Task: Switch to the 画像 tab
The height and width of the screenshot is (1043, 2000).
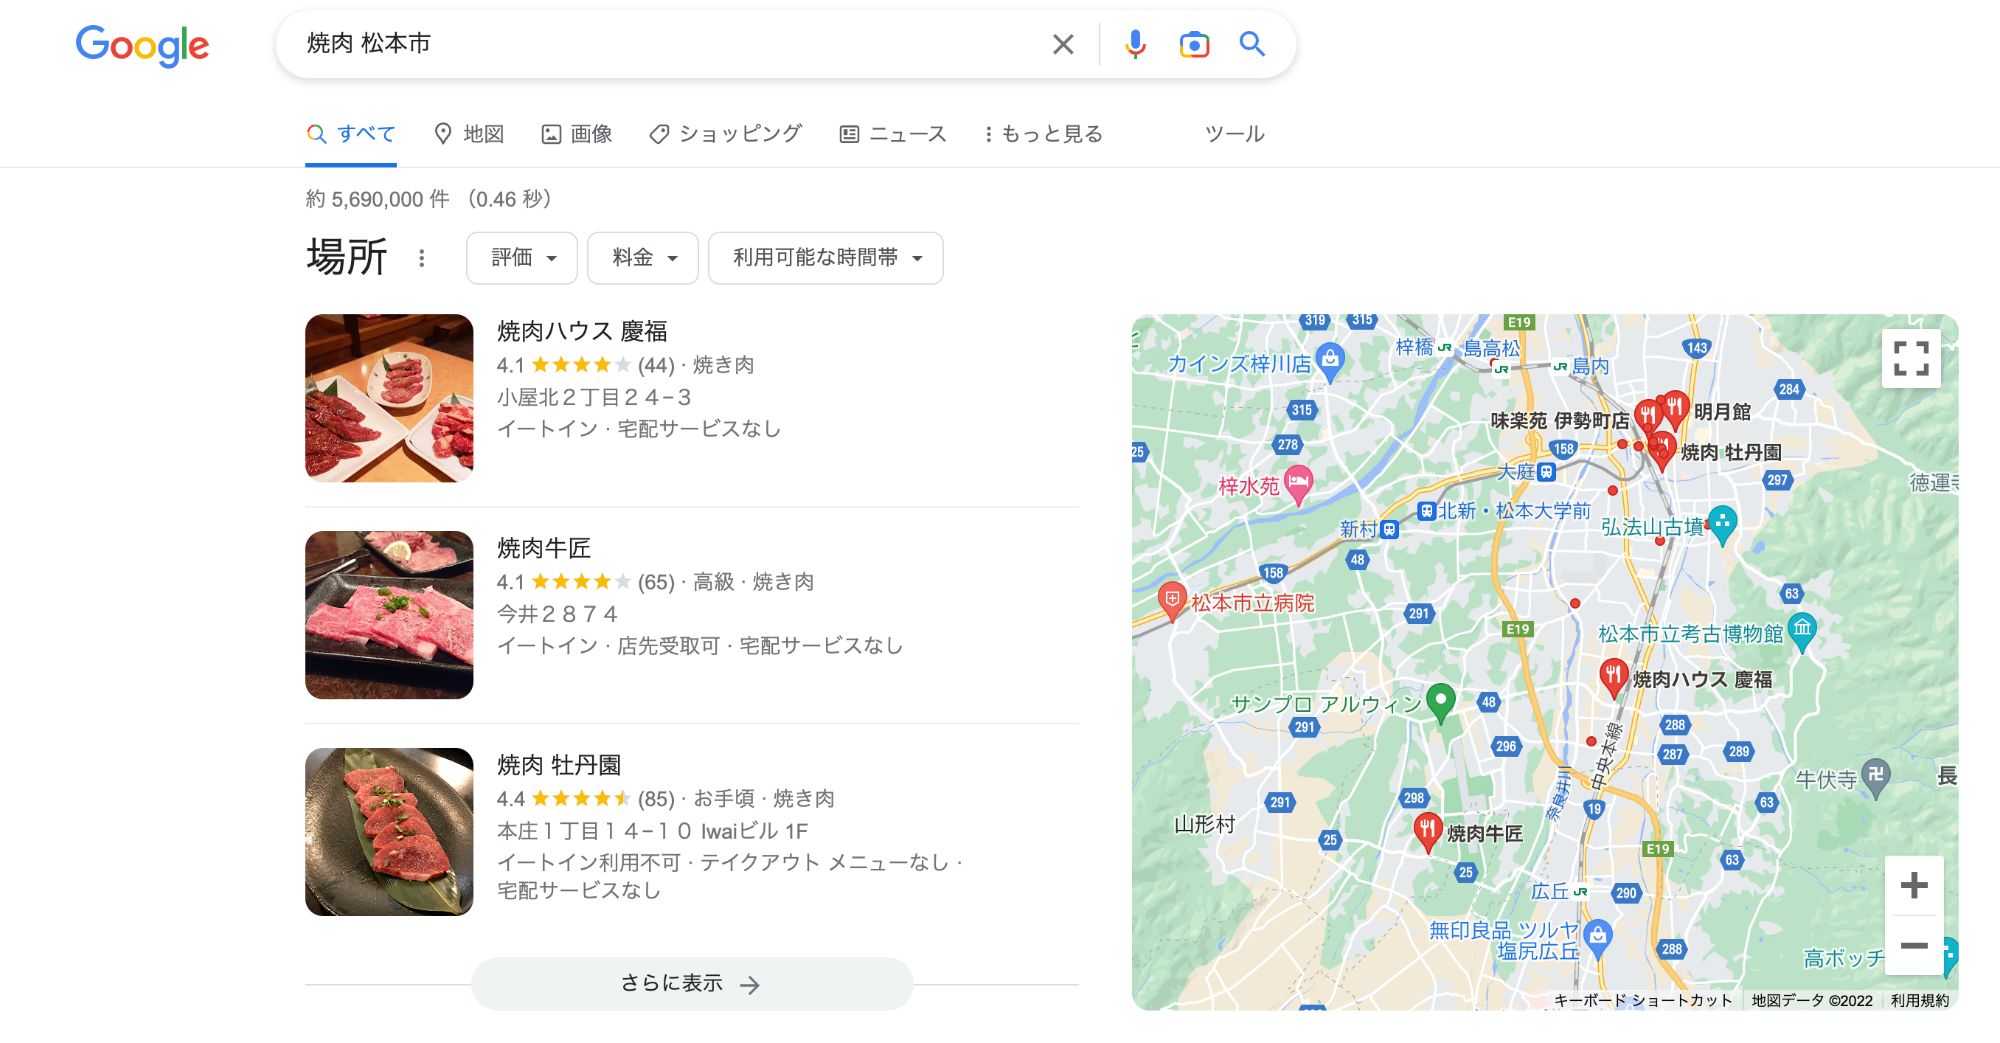Action: pyautogui.click(x=577, y=134)
